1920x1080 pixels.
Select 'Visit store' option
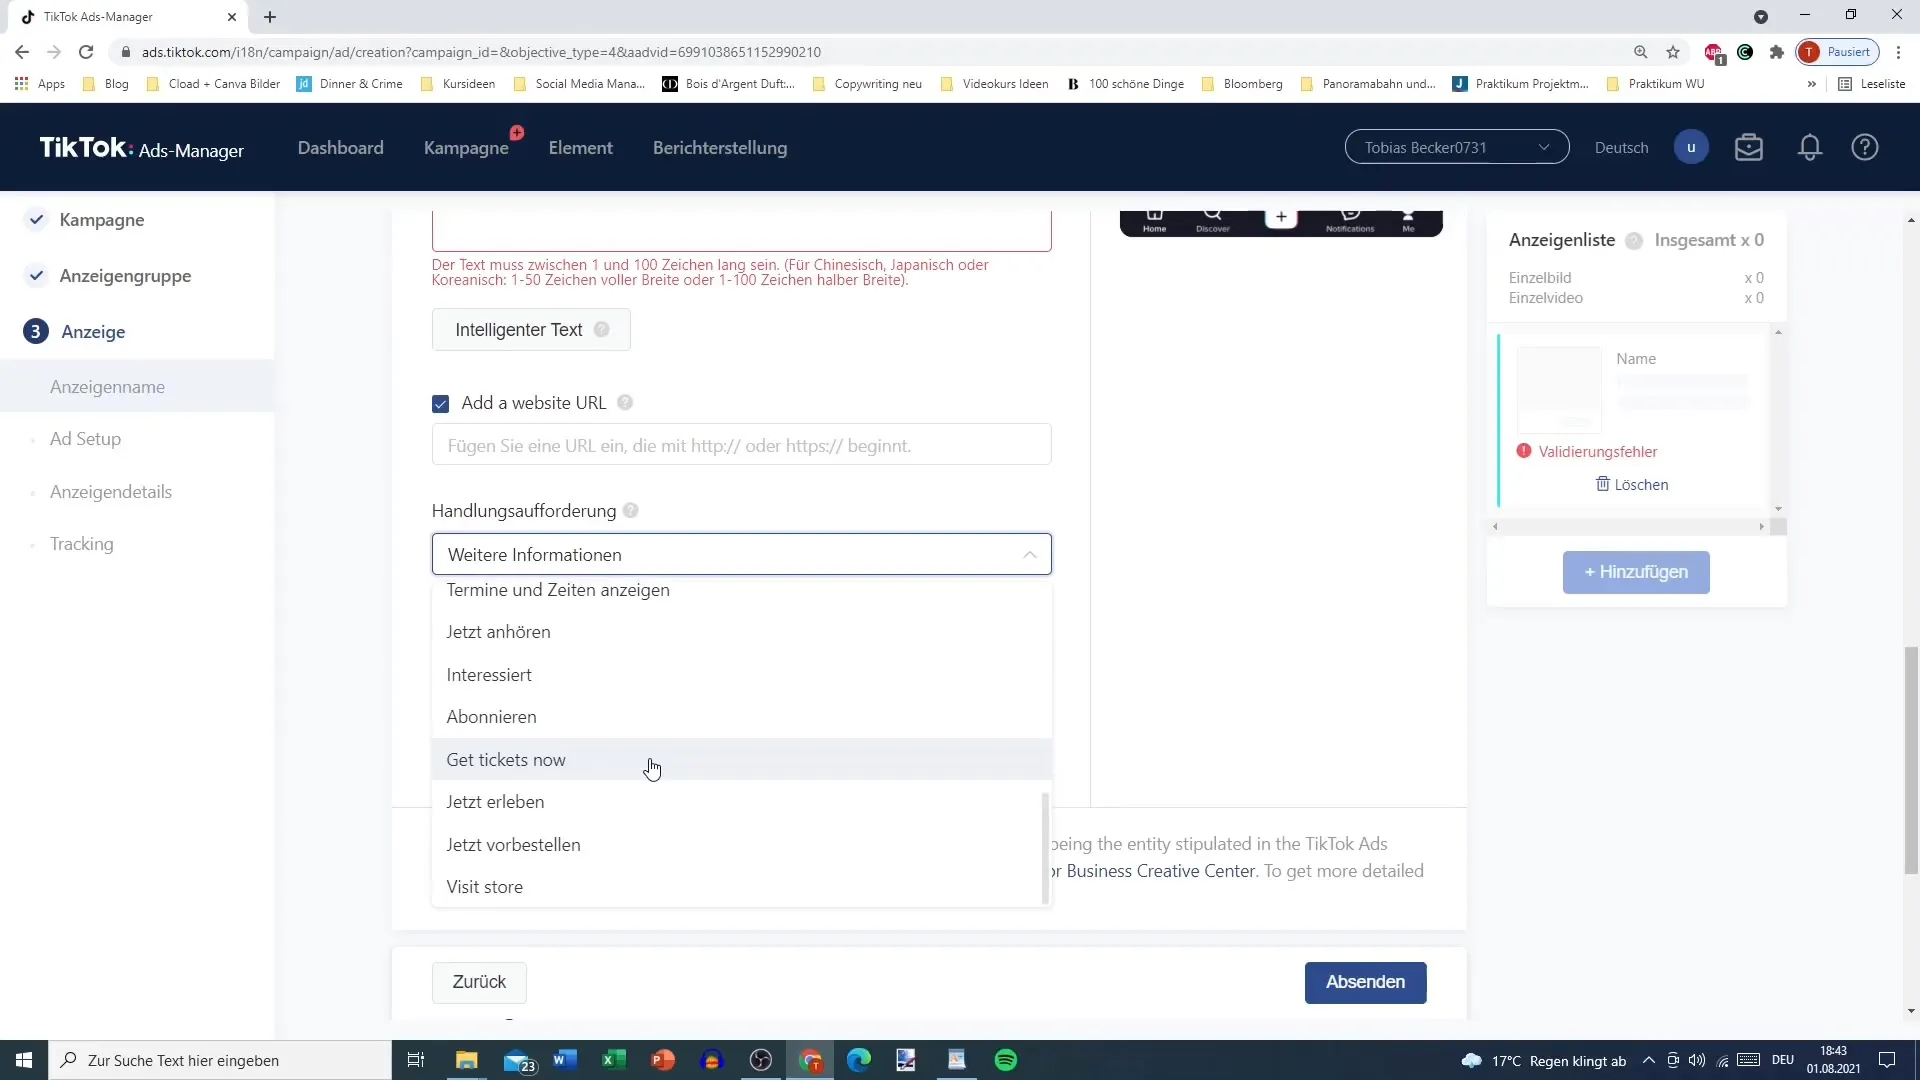pyautogui.click(x=741, y=887)
